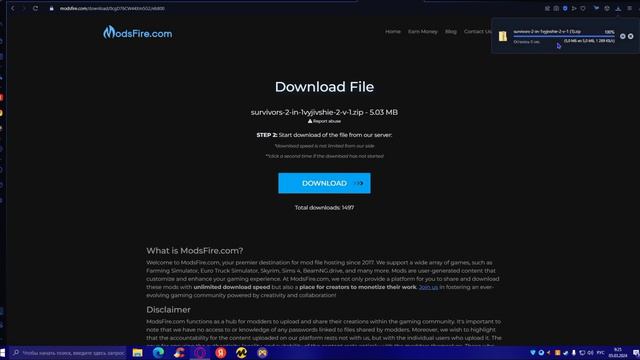Open the Blog nav item

click(x=451, y=31)
